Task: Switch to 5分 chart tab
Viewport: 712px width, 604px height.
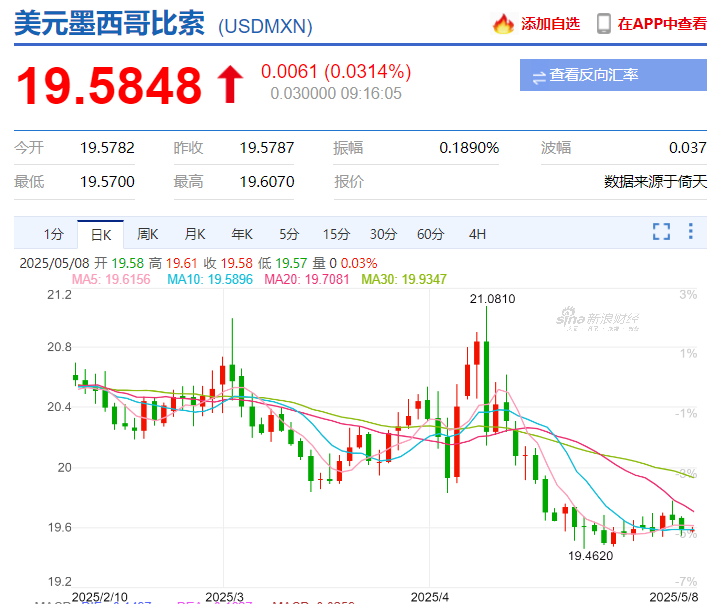Action: (289, 234)
